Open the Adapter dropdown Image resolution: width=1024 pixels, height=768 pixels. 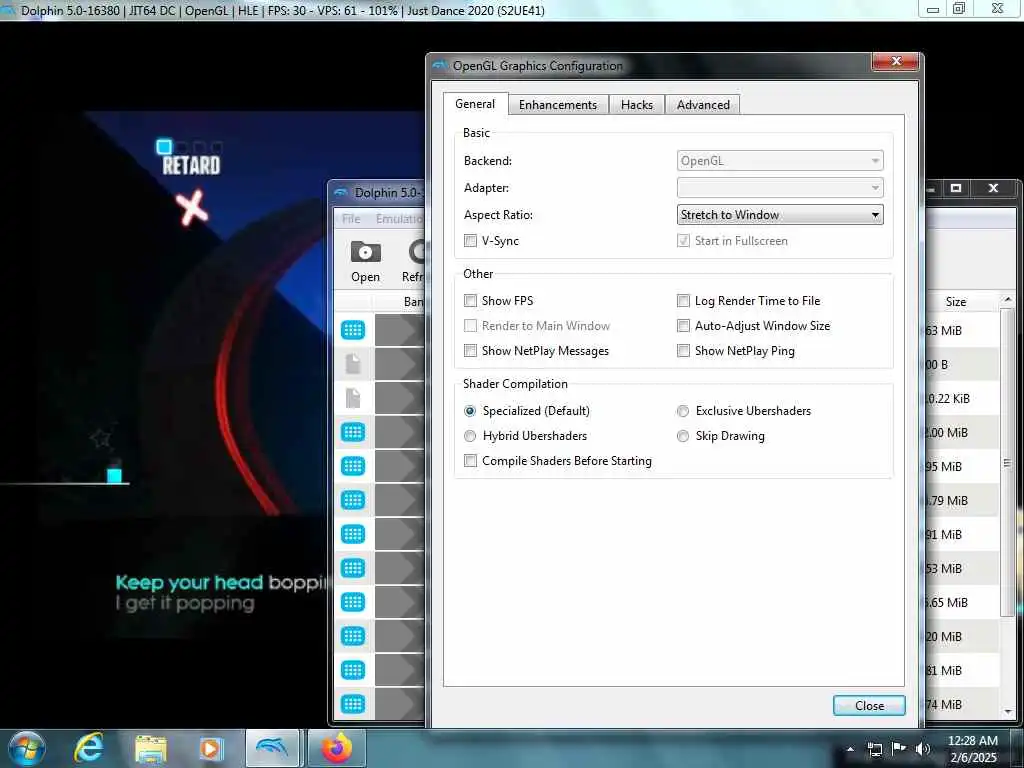(780, 188)
